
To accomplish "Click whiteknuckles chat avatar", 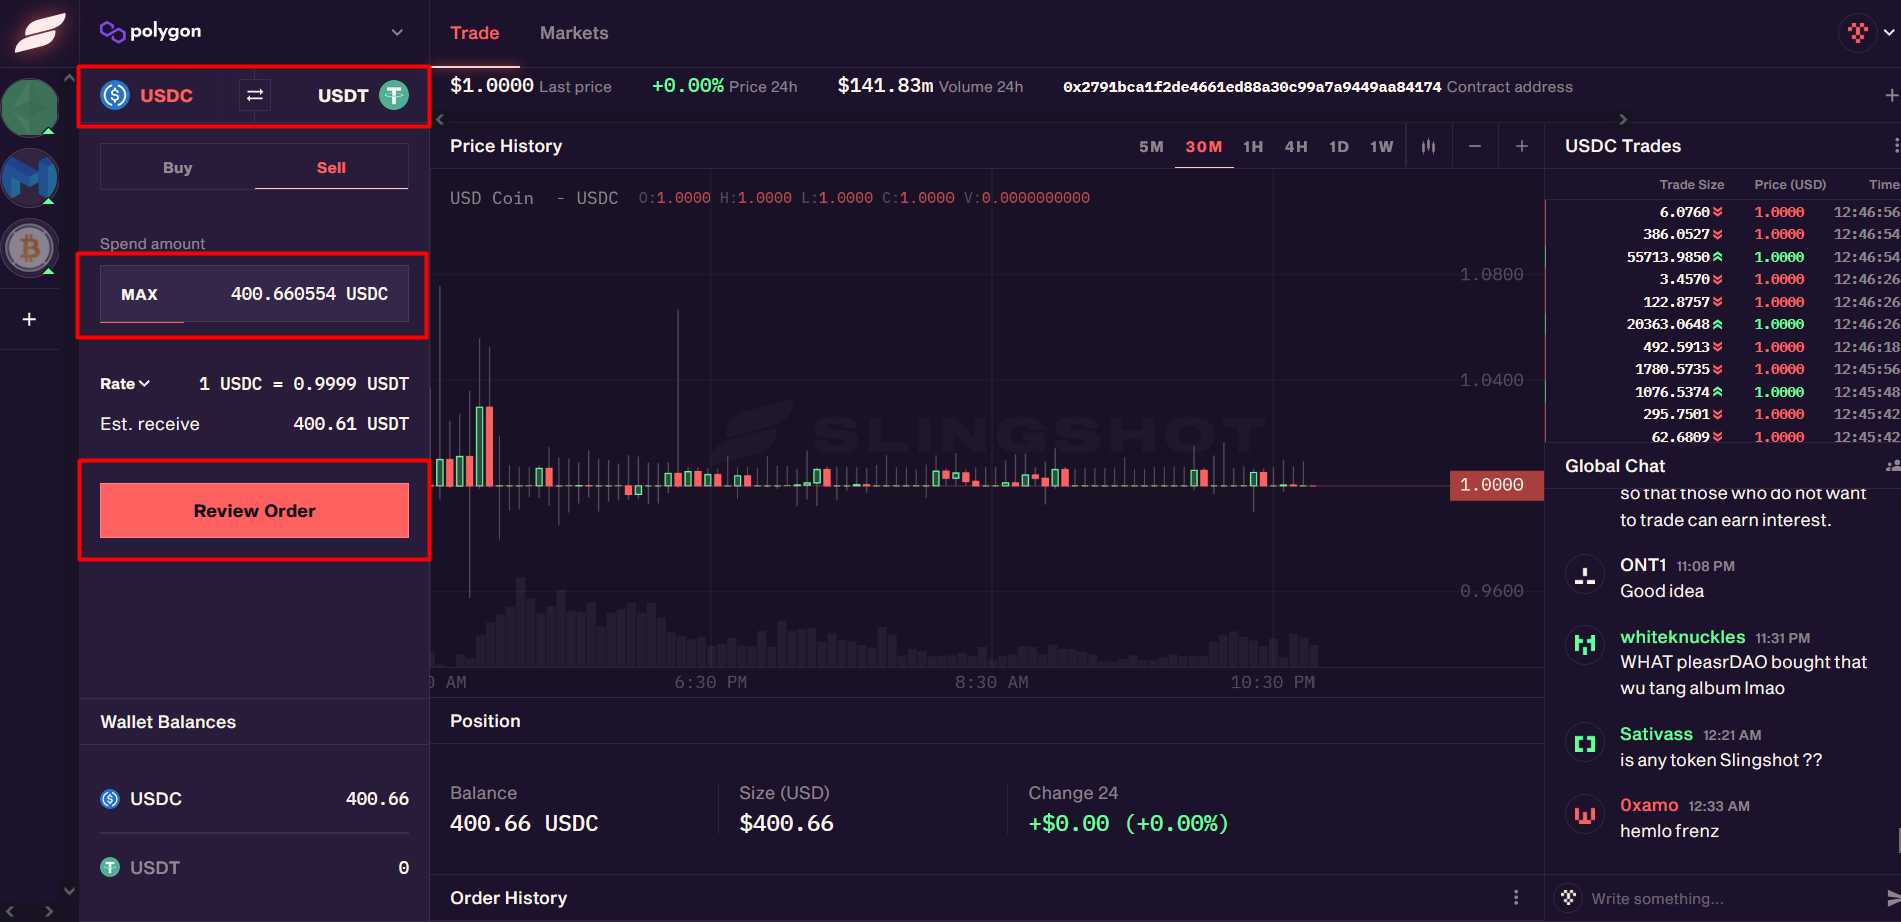I will 1585,644.
